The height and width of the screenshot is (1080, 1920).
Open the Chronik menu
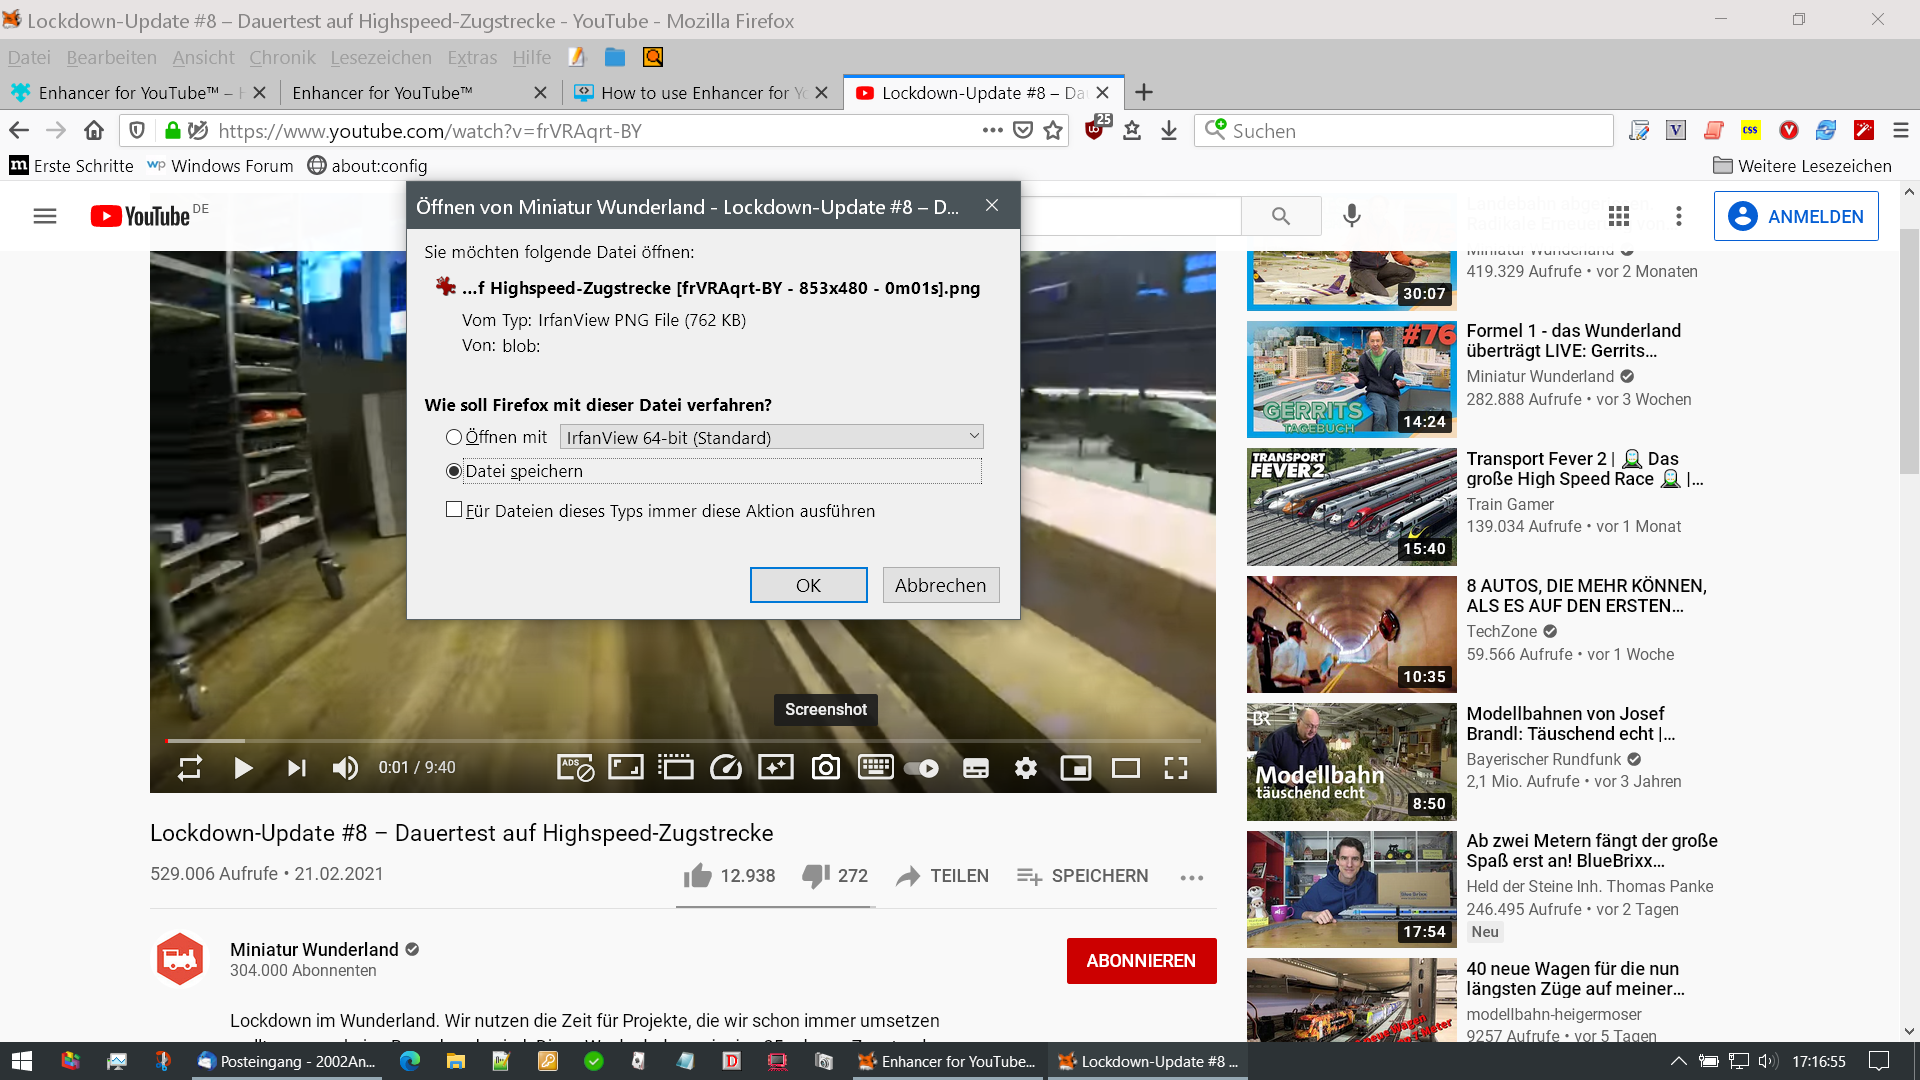point(282,58)
